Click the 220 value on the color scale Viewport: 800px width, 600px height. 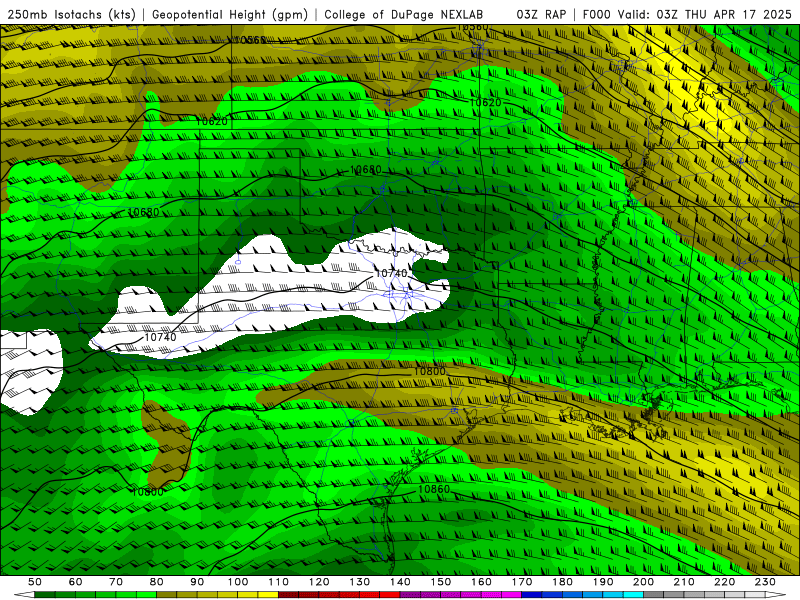click(724, 582)
